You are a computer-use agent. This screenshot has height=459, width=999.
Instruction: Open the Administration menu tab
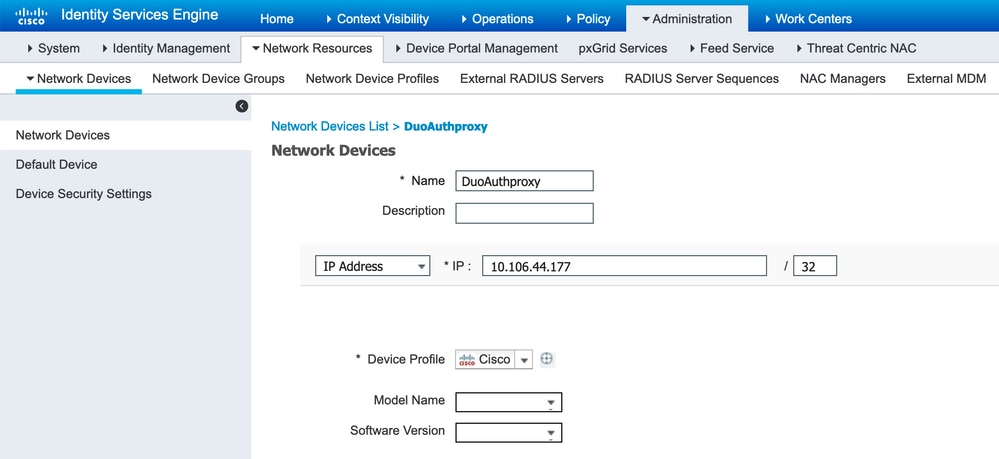(x=686, y=18)
